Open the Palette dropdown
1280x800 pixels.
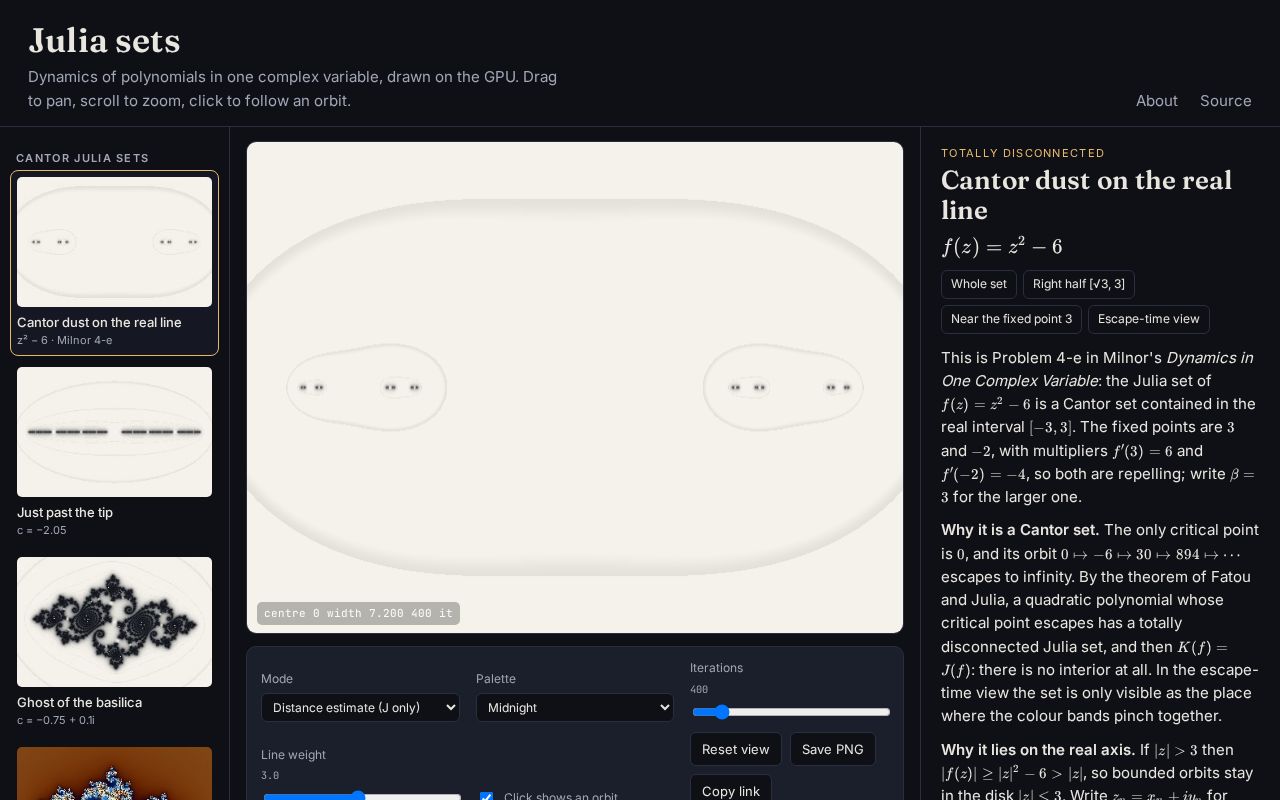pyautogui.click(x=575, y=707)
